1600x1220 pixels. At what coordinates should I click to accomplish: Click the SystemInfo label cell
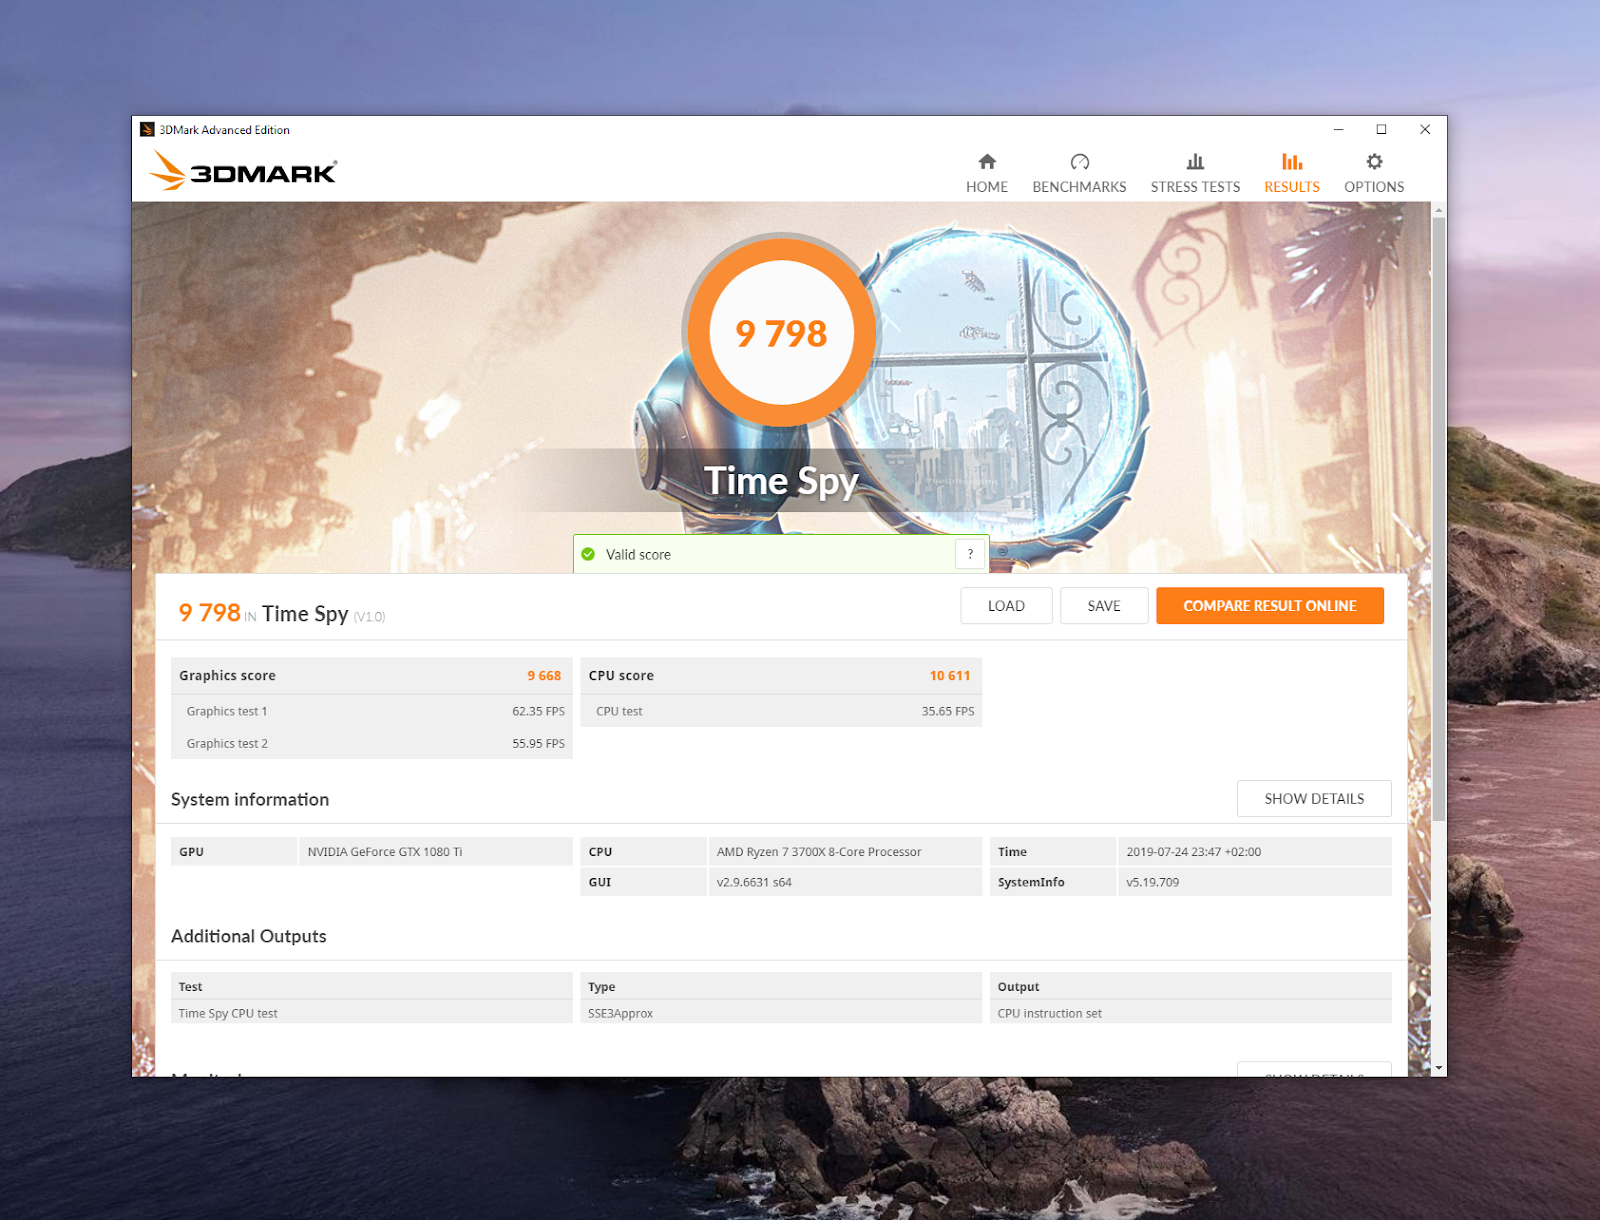(1053, 883)
